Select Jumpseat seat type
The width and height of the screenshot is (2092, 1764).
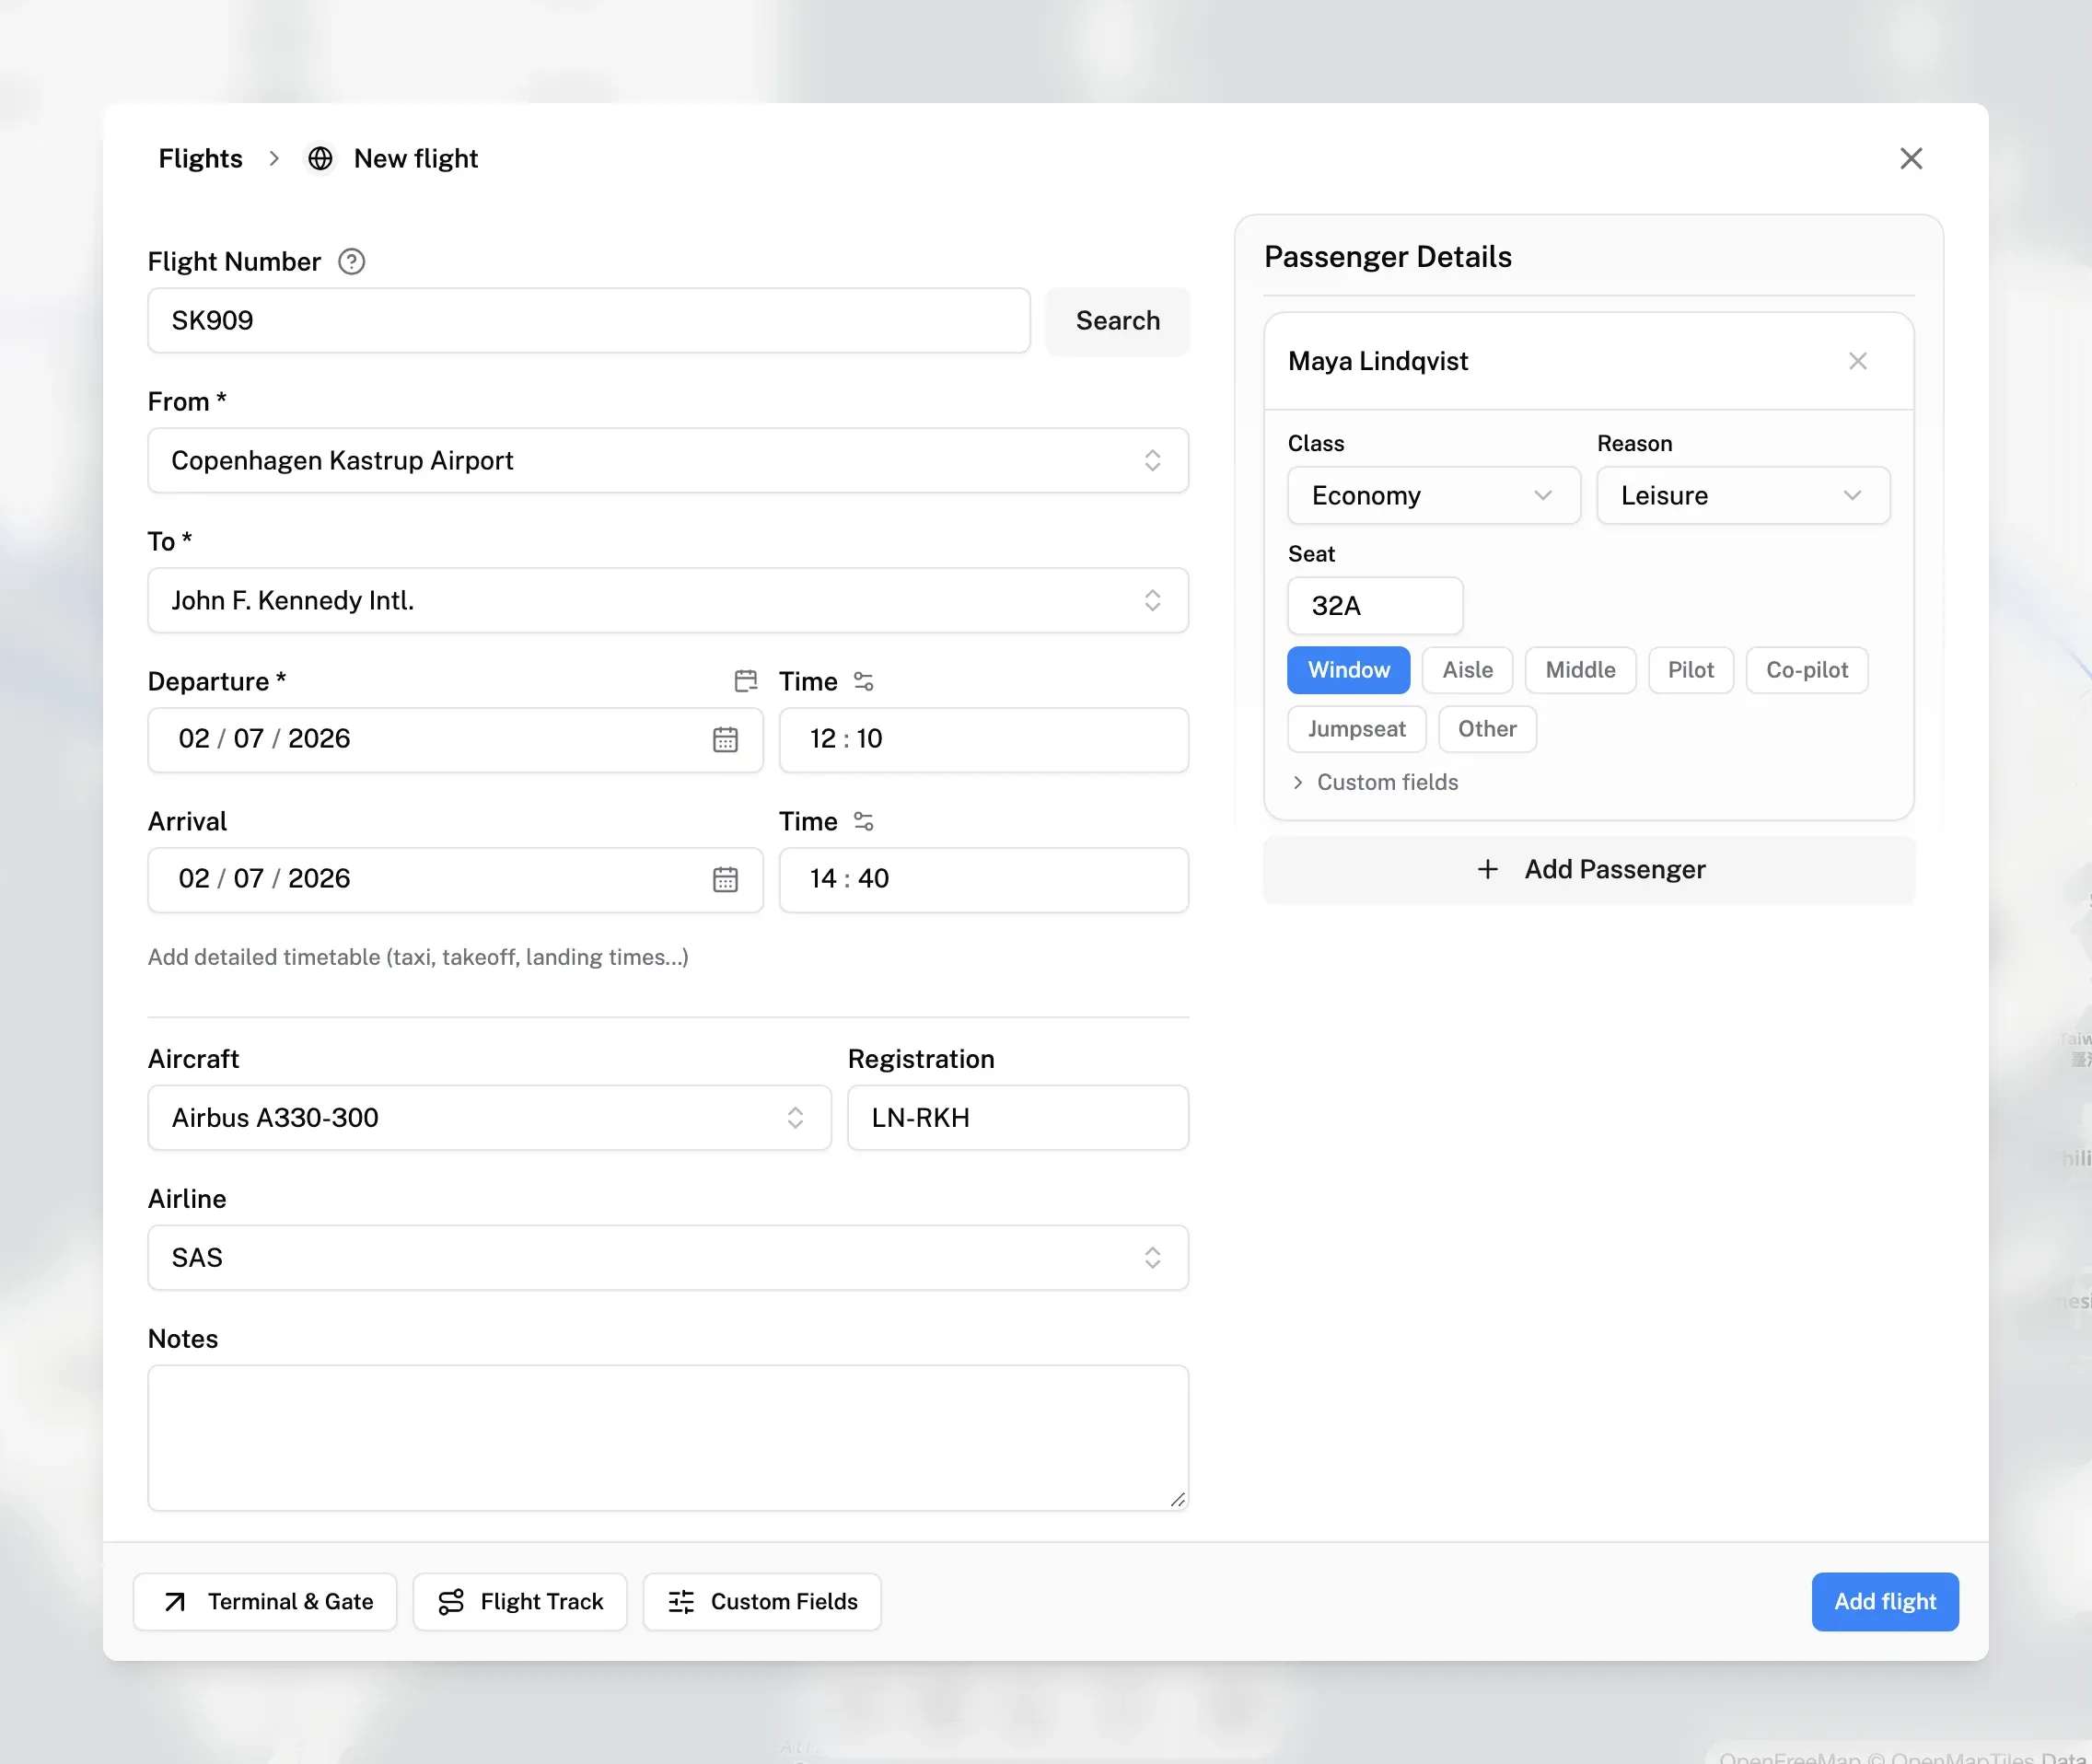click(1356, 729)
